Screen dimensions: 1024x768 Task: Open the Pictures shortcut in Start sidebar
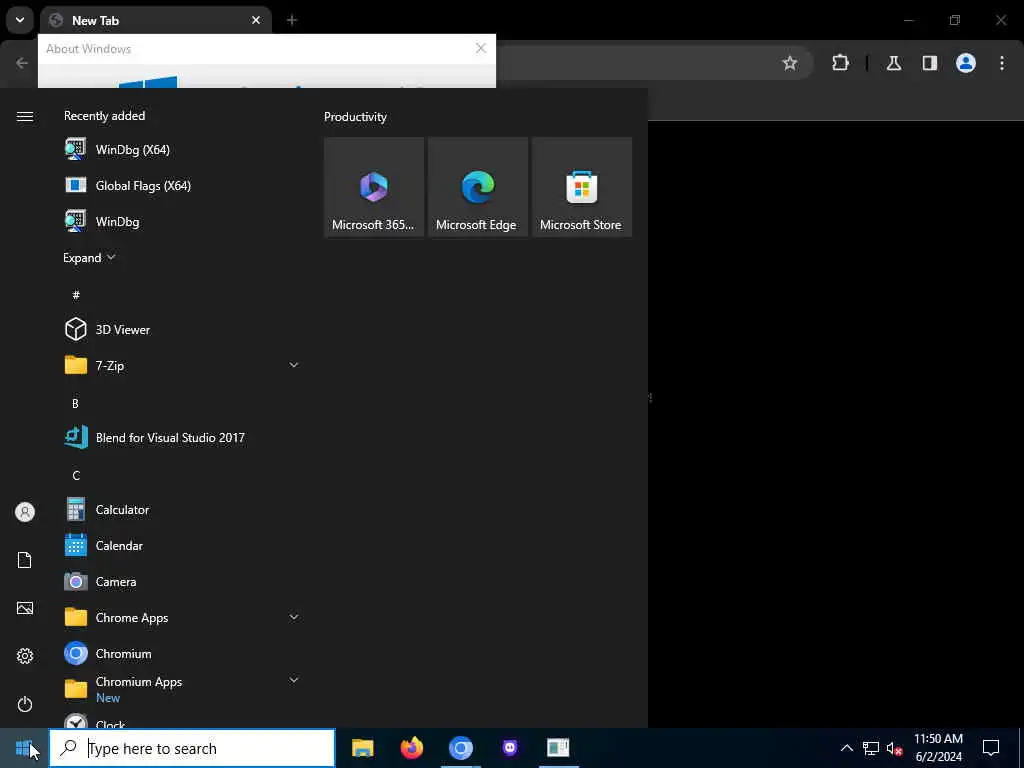point(25,608)
